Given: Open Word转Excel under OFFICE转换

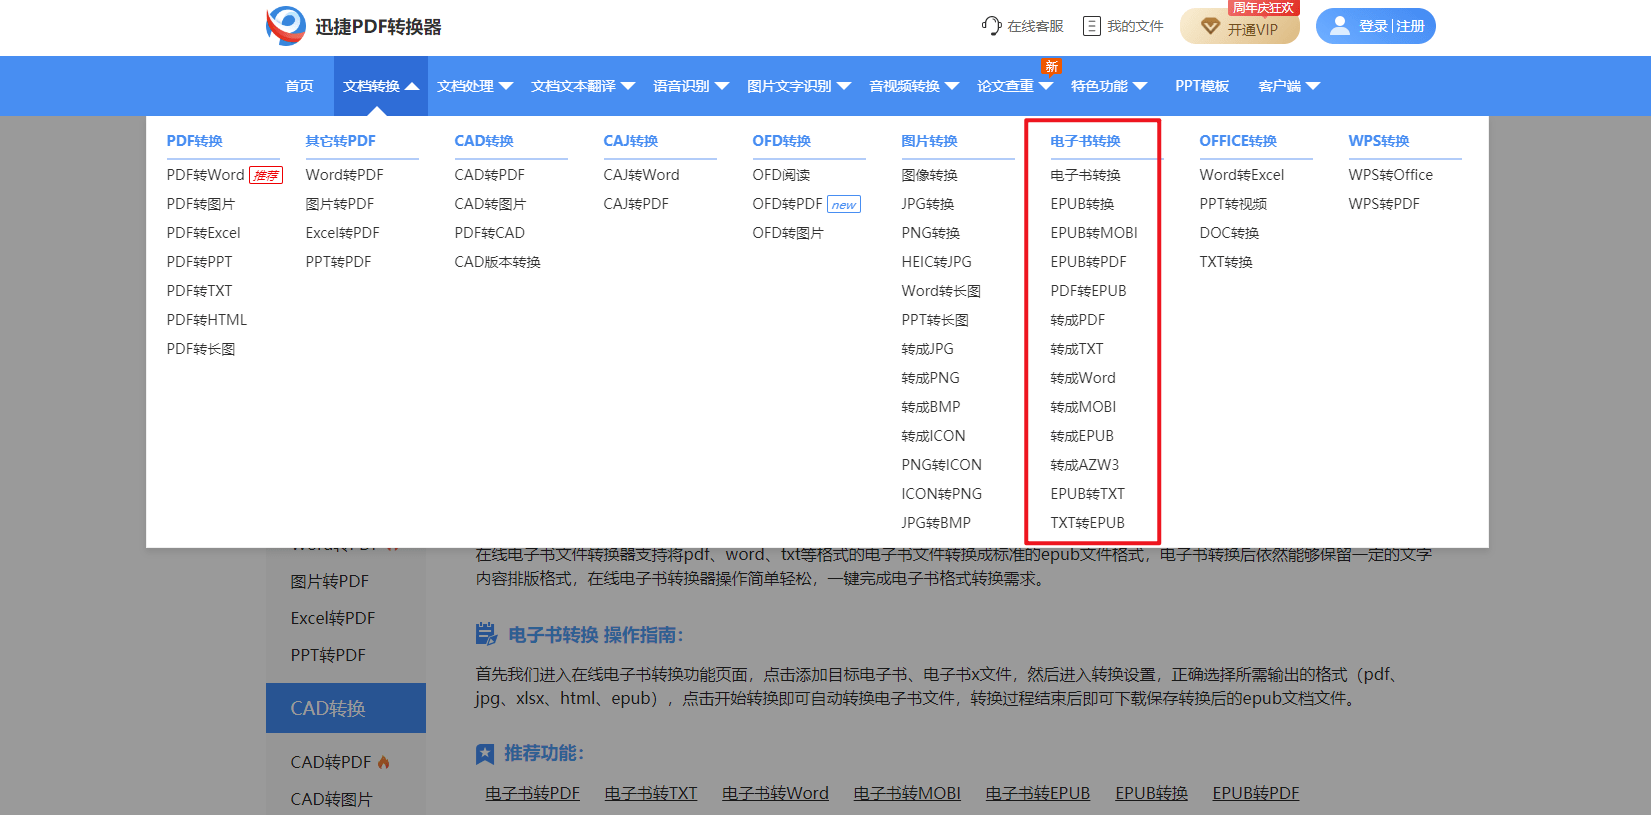Looking at the screenshot, I should (1242, 175).
